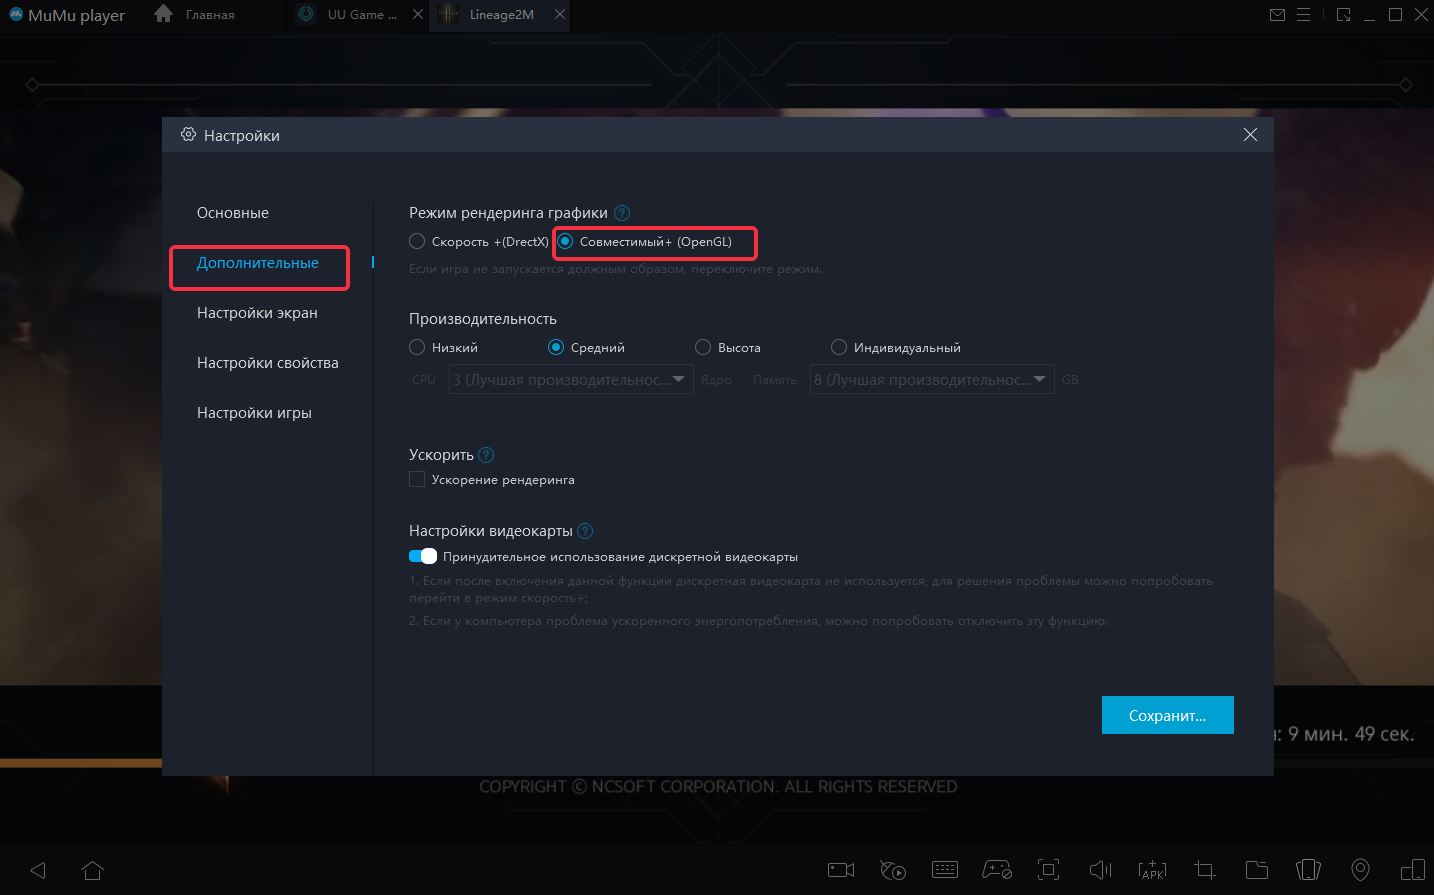Open the hamburger menu in title bar
This screenshot has width=1434, height=895.
1303,15
